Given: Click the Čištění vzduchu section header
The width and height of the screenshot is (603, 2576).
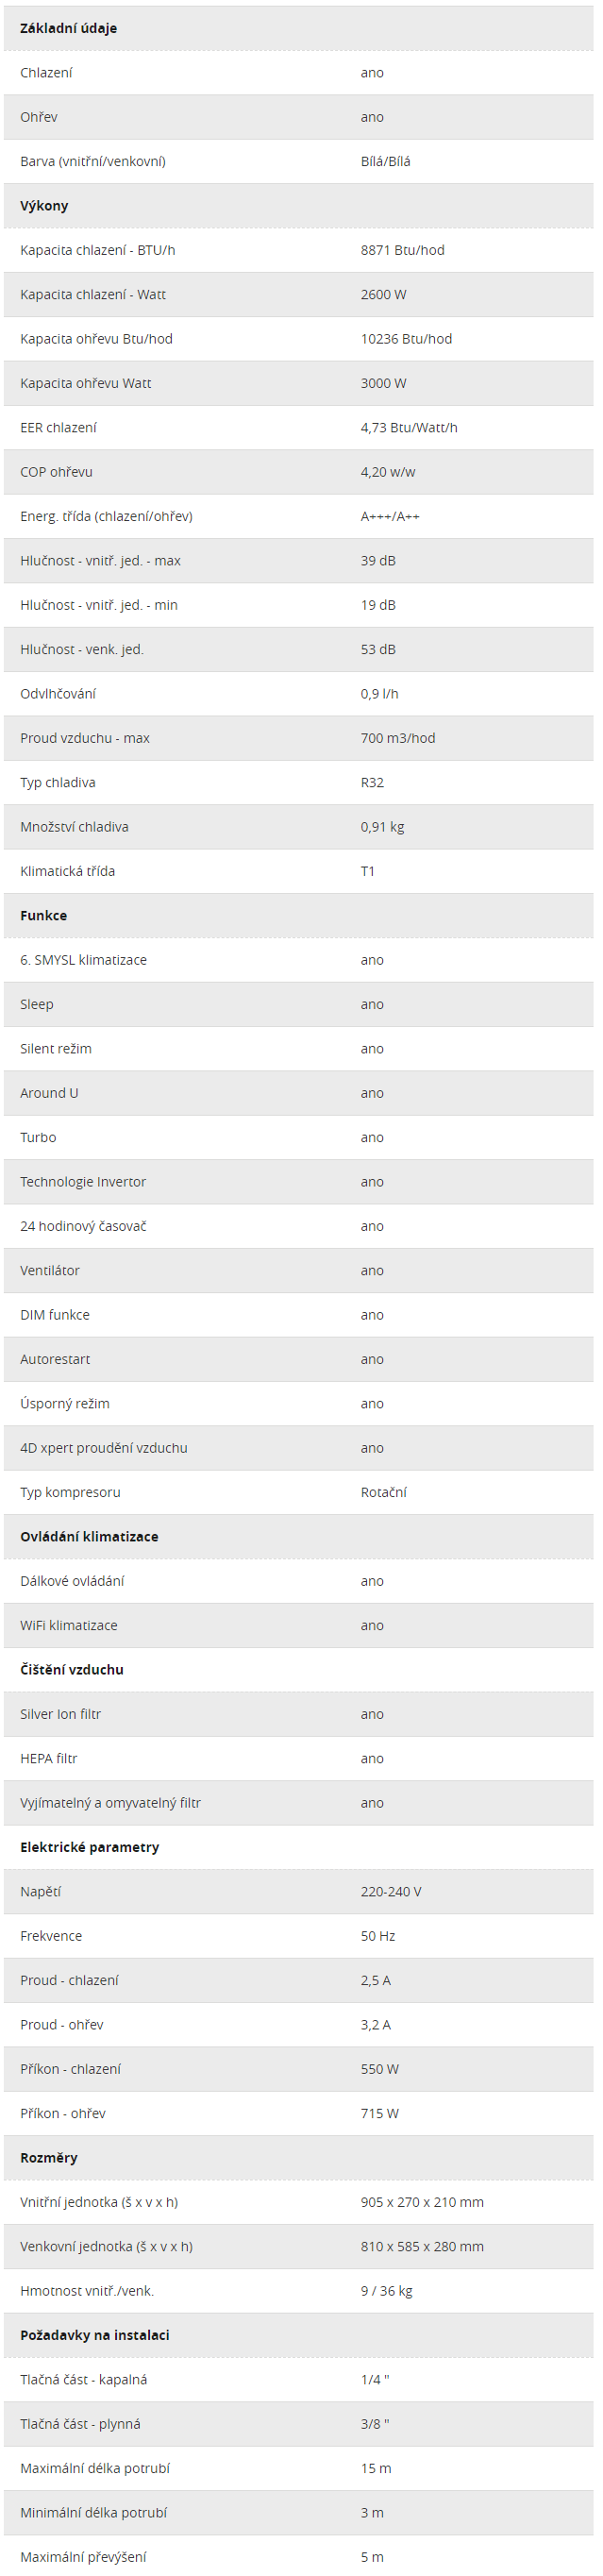Looking at the screenshot, I should [72, 1669].
